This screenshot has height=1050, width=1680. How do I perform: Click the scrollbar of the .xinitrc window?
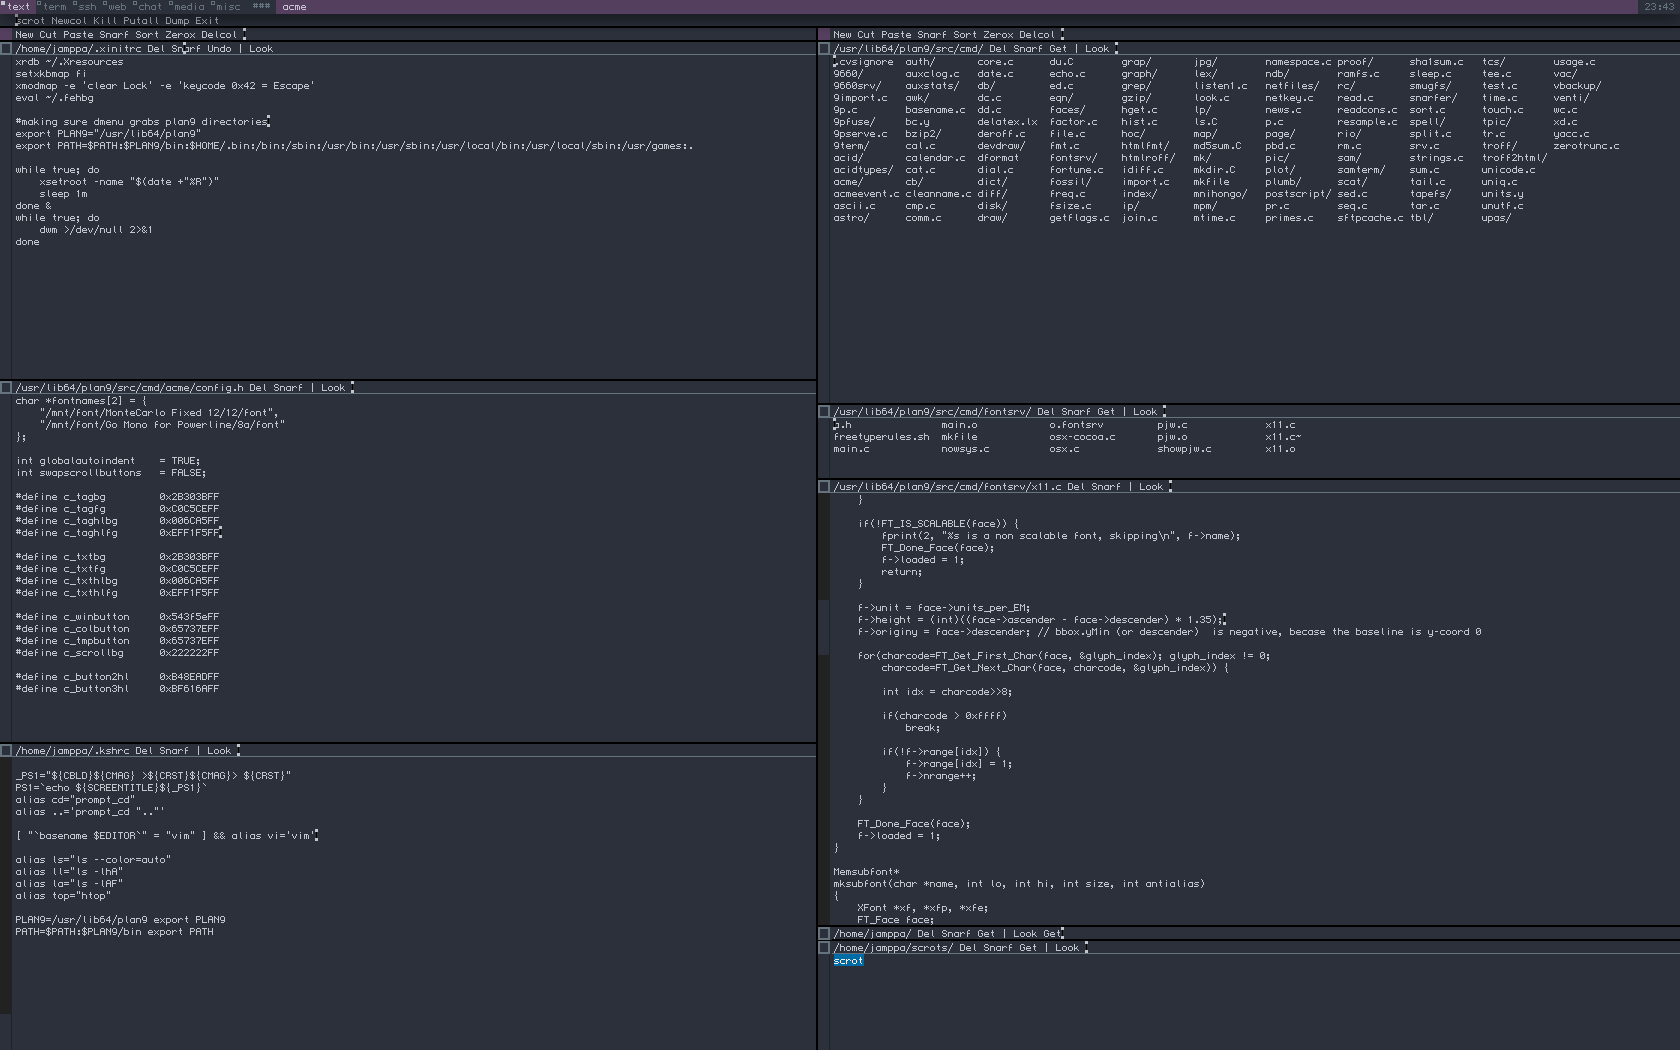tap(6, 216)
